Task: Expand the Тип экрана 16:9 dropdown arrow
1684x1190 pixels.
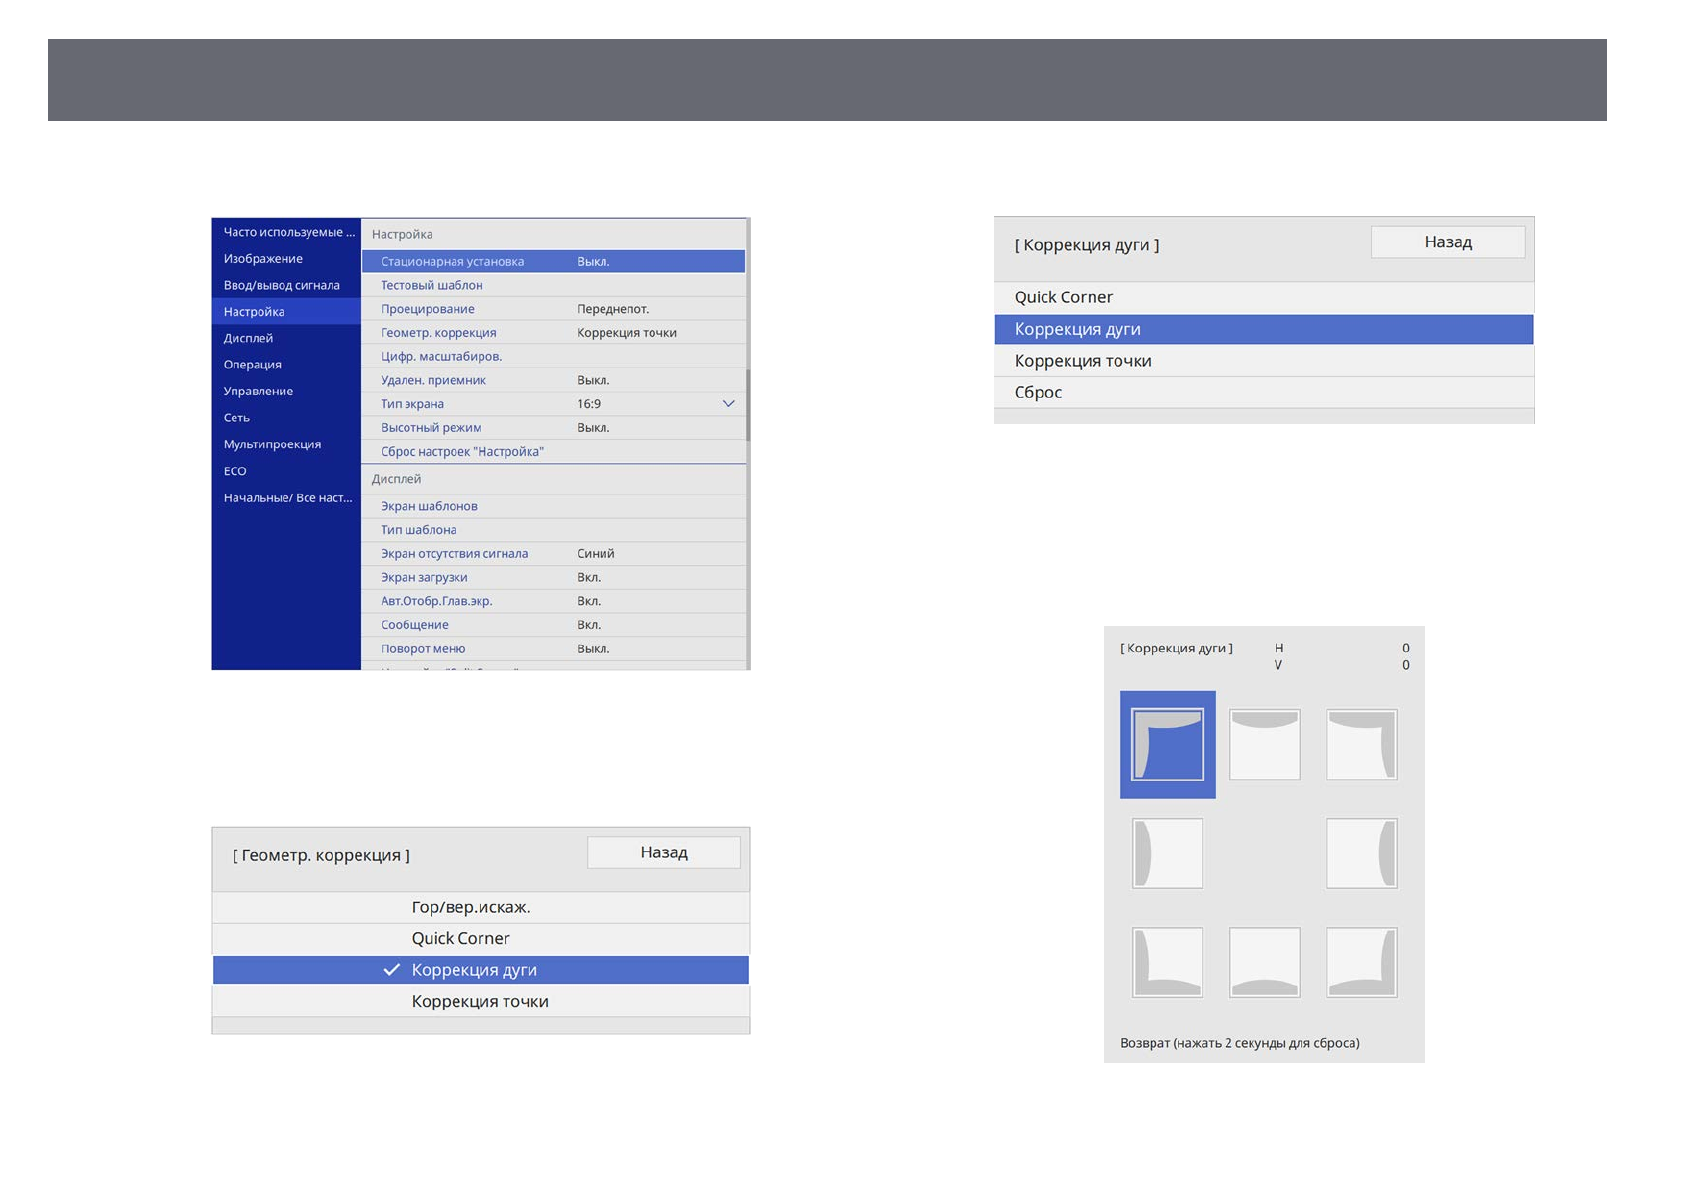Action: coord(728,404)
